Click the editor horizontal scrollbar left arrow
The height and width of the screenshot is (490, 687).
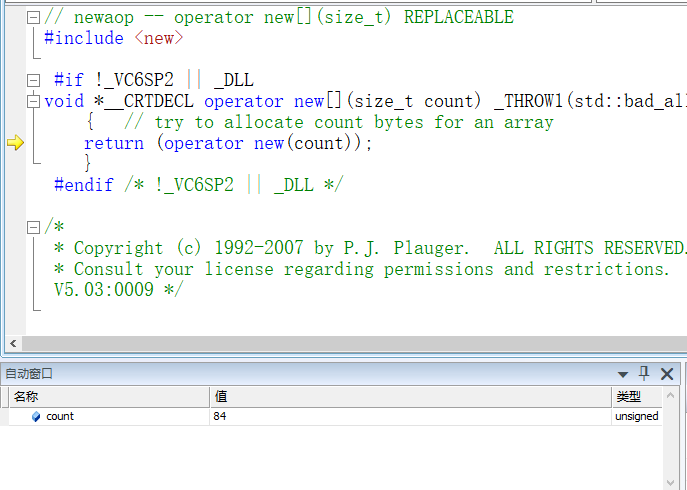[x=13, y=344]
